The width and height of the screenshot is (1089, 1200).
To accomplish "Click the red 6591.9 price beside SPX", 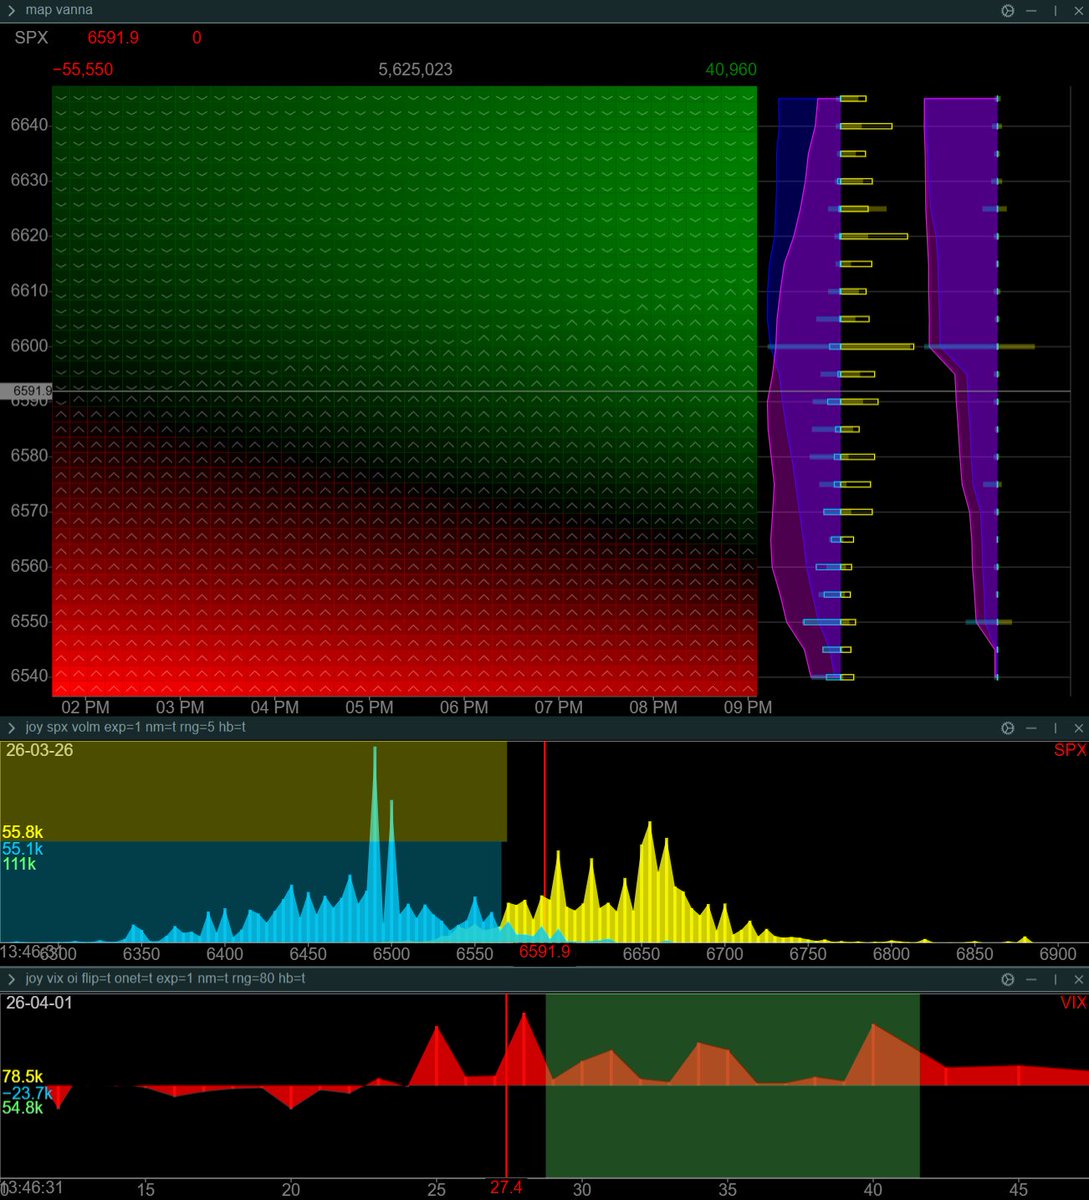I will [x=113, y=38].
